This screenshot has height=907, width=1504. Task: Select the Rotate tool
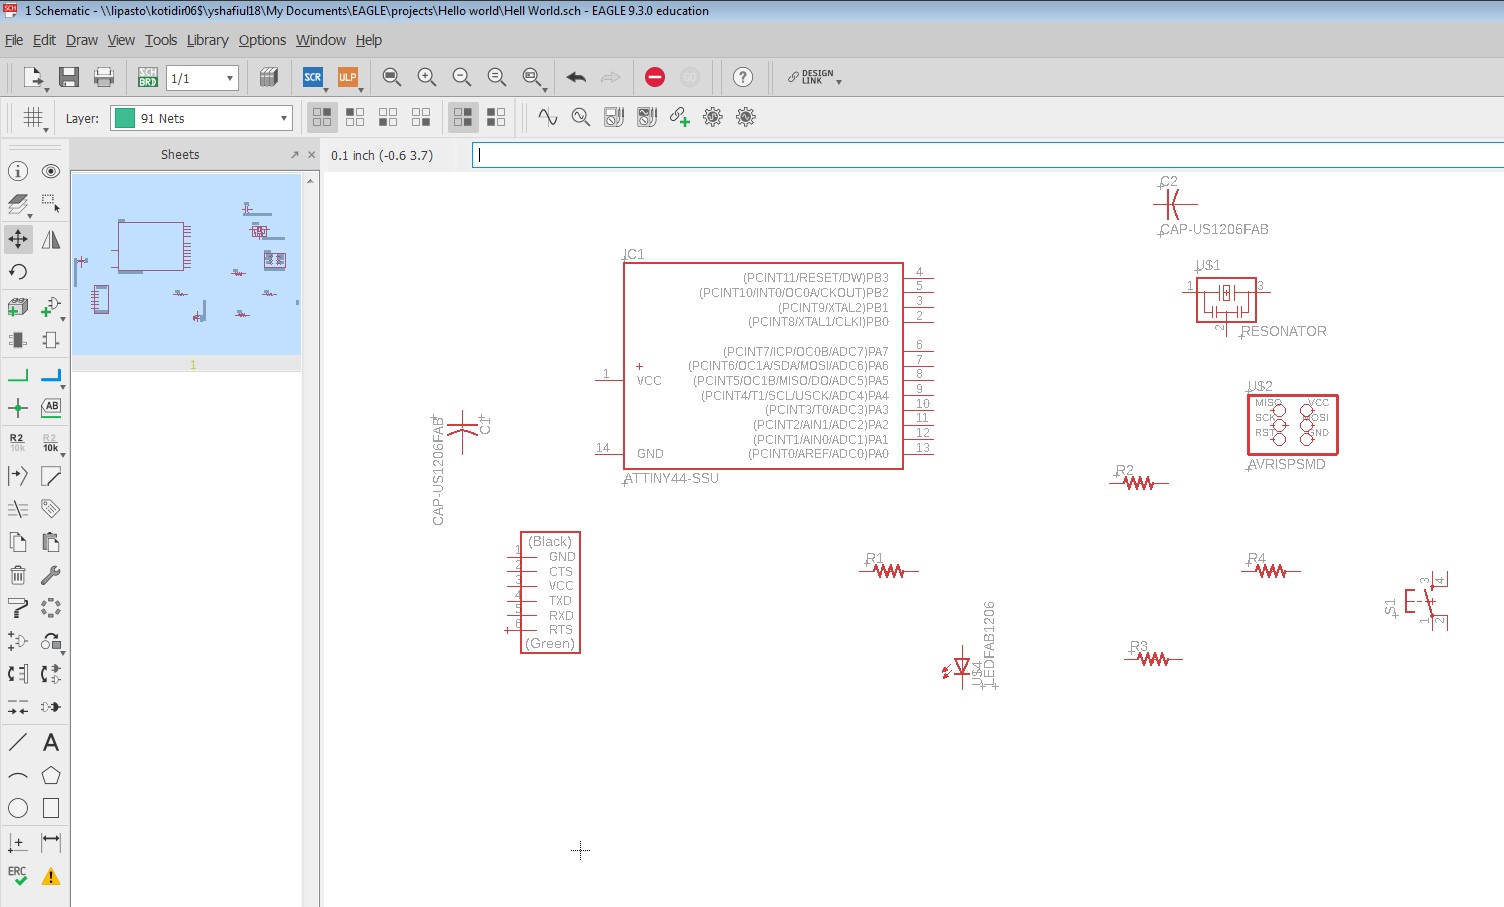point(18,272)
